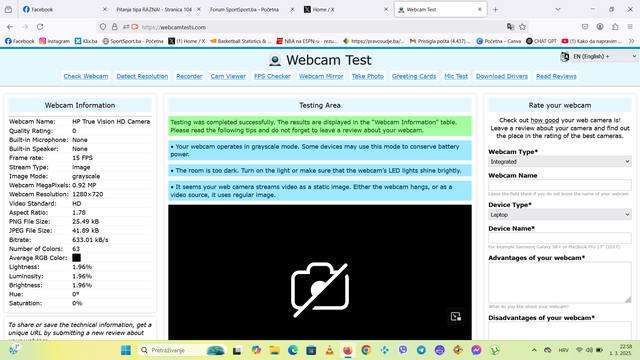Open Windows Start menu

pyautogui.click(x=126, y=350)
